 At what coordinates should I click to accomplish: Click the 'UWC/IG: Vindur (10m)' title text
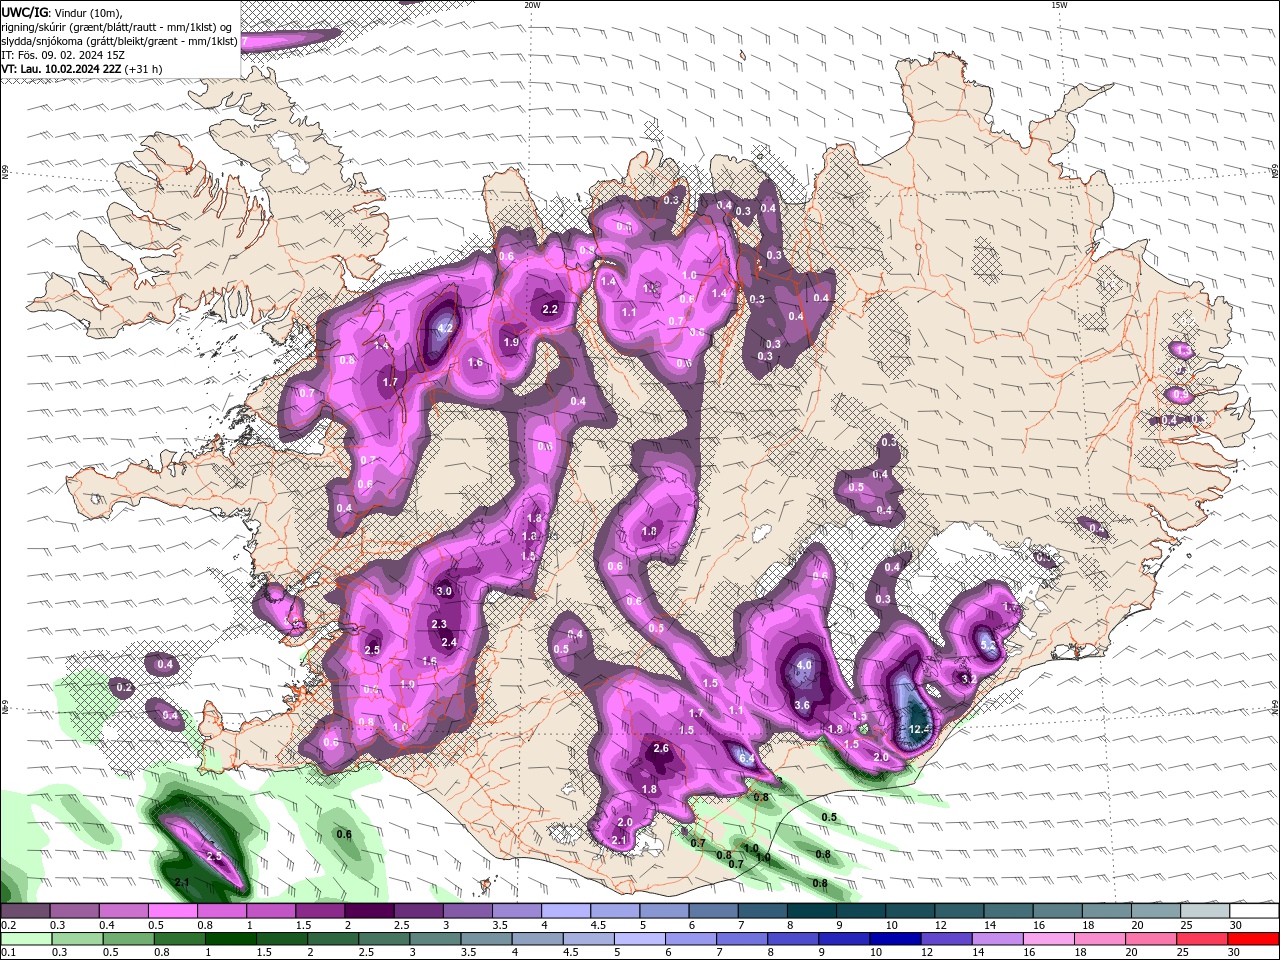pyautogui.click(x=61, y=12)
